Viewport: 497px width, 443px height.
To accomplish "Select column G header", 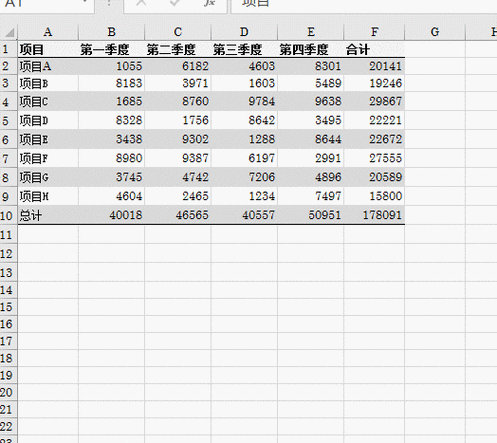I will 435,32.
